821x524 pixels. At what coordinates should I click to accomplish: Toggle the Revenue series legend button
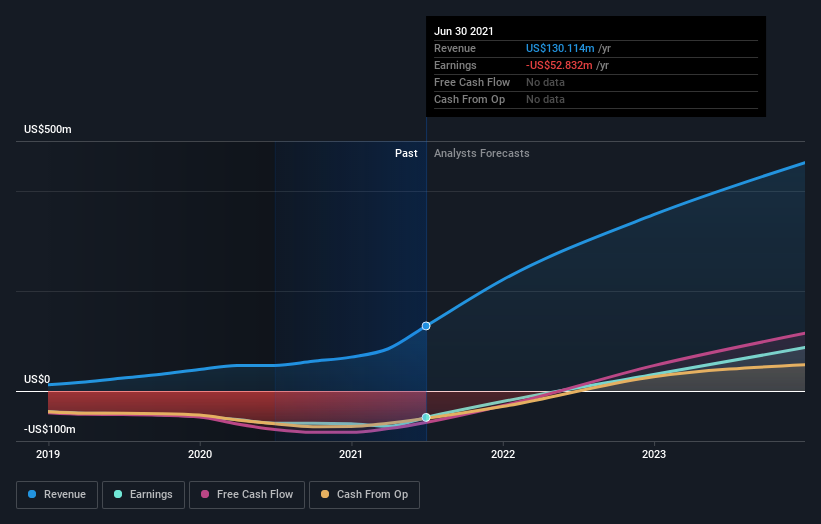[57, 495]
